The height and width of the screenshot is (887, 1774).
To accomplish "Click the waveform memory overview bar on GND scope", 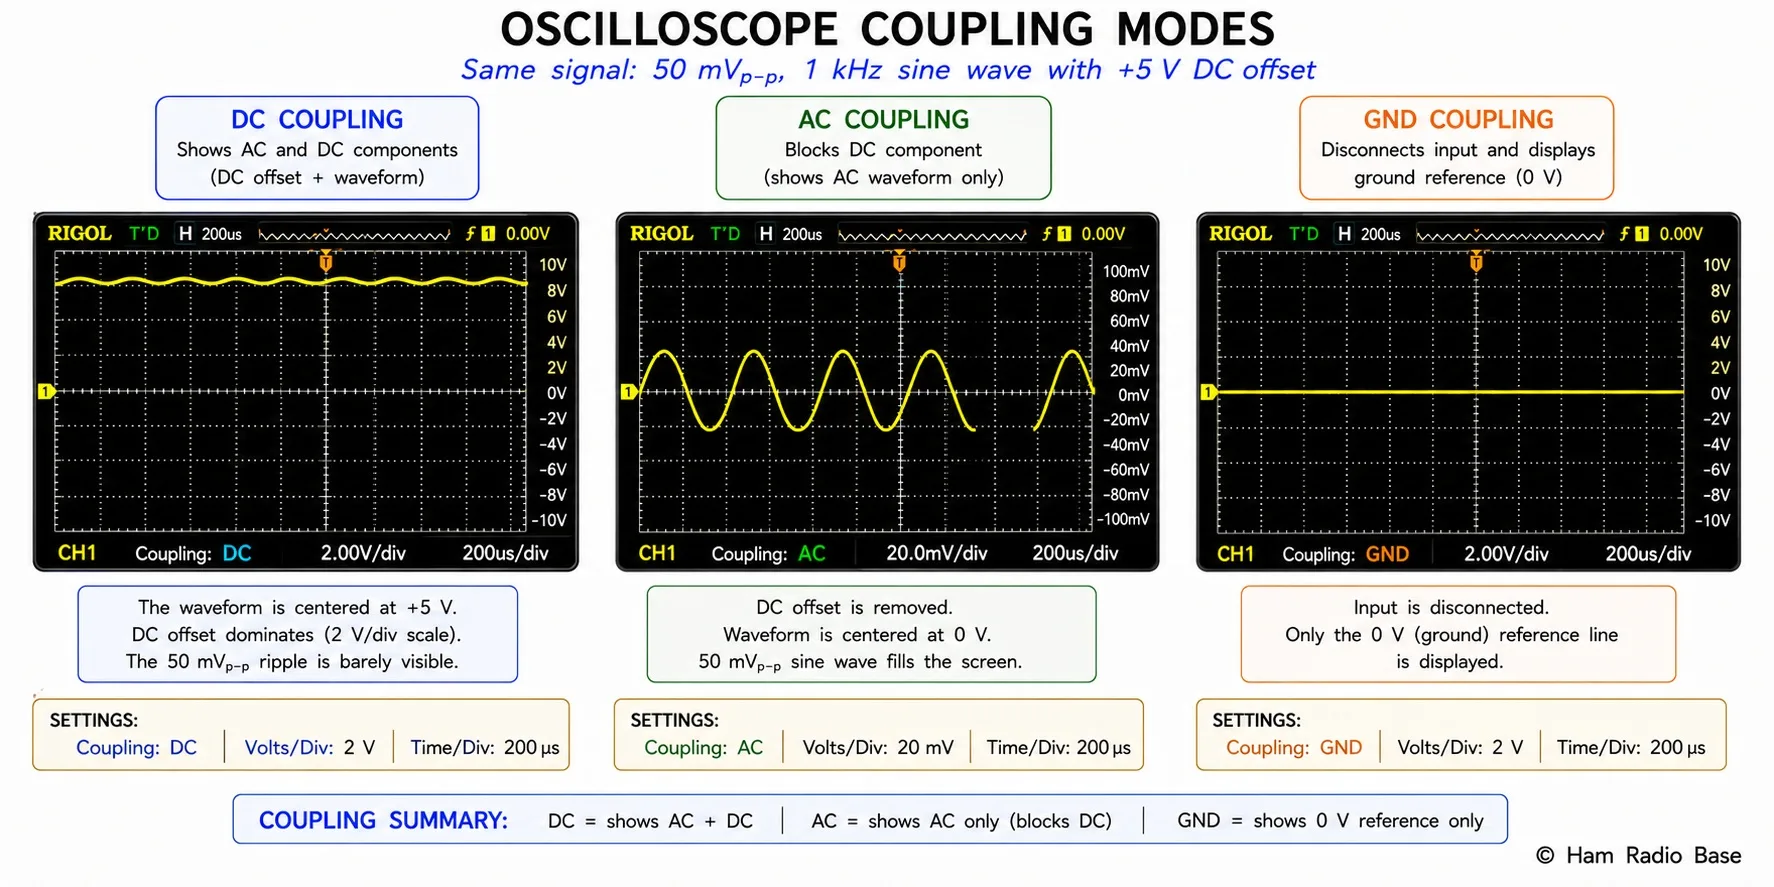I will tap(1510, 235).
